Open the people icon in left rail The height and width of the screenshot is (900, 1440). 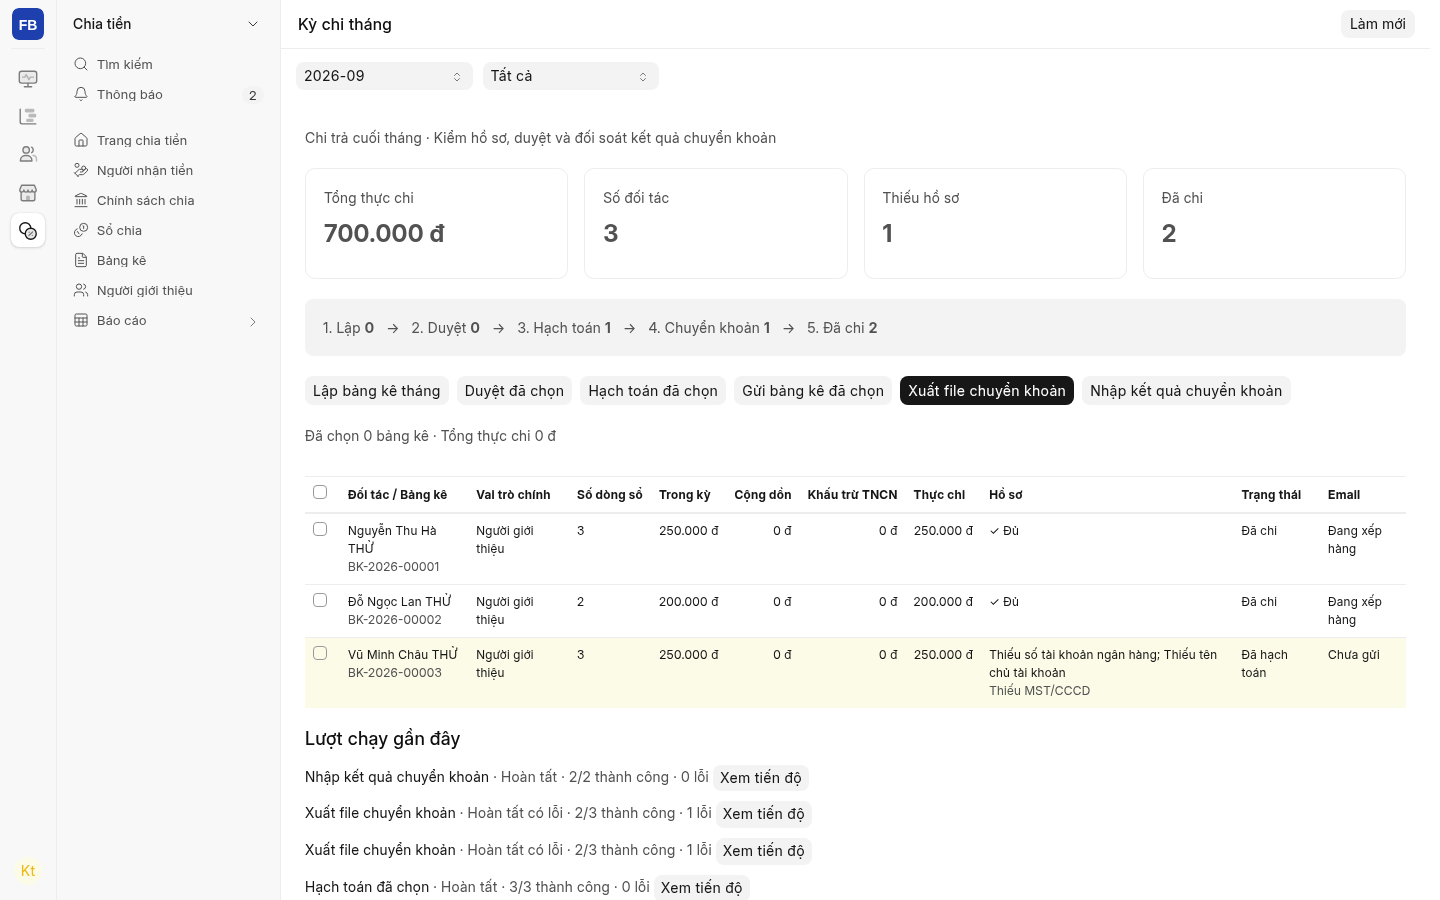click(x=28, y=154)
